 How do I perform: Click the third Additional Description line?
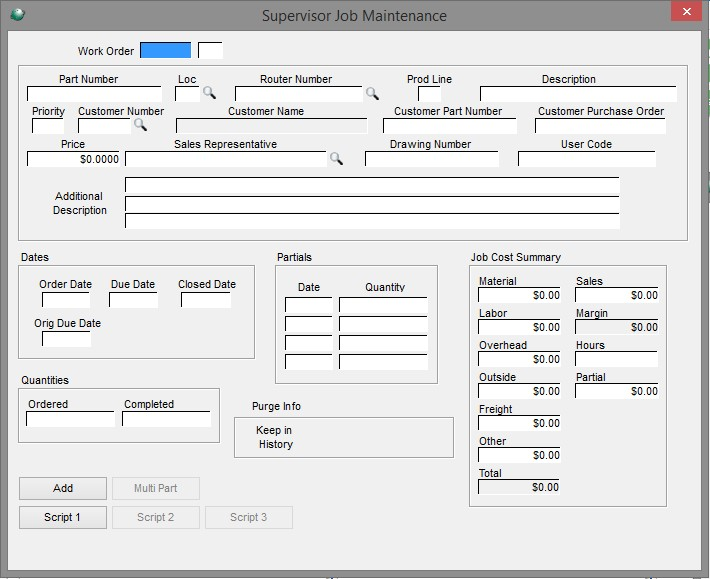(x=372, y=221)
